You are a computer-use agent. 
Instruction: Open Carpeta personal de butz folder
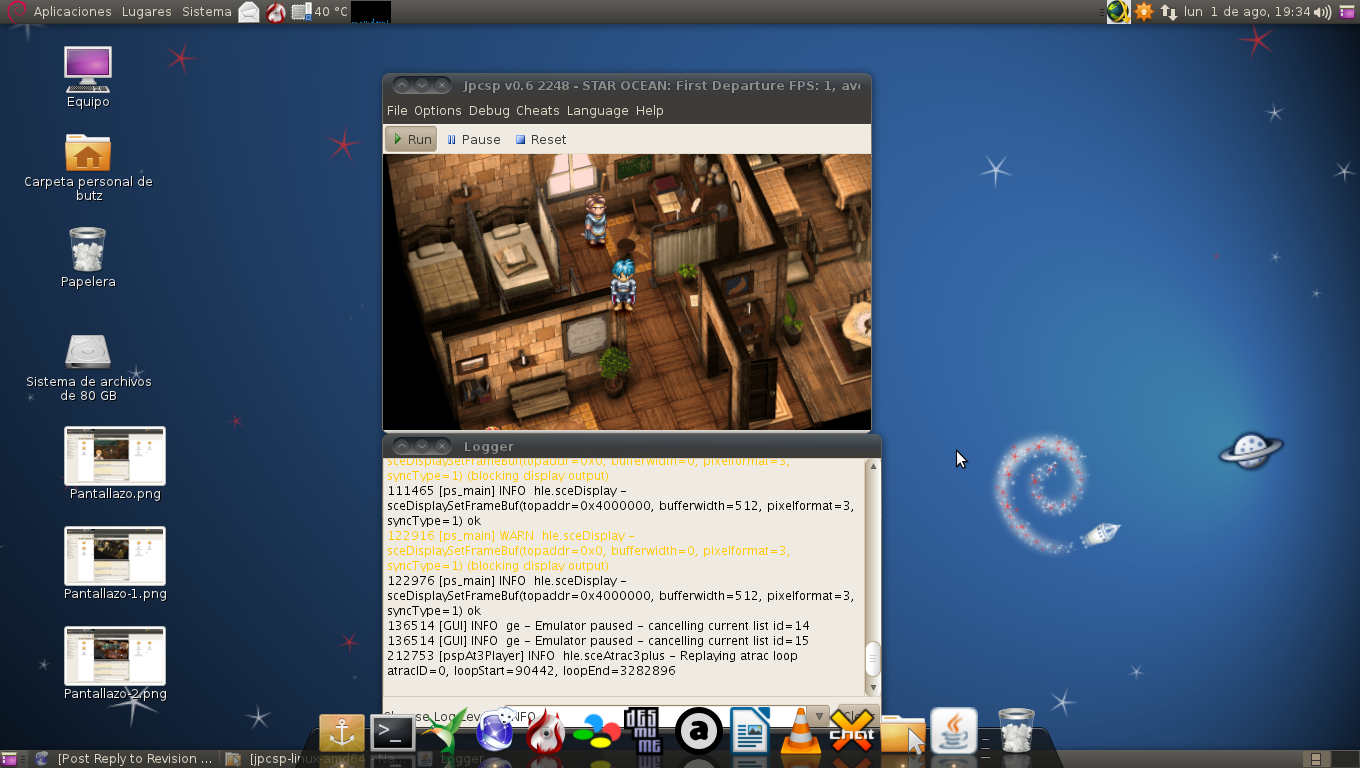[88, 167]
